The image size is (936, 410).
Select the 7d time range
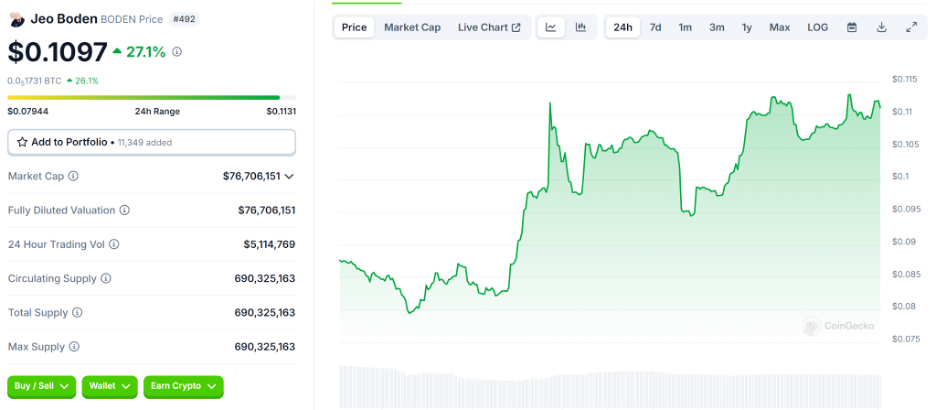[x=655, y=27]
